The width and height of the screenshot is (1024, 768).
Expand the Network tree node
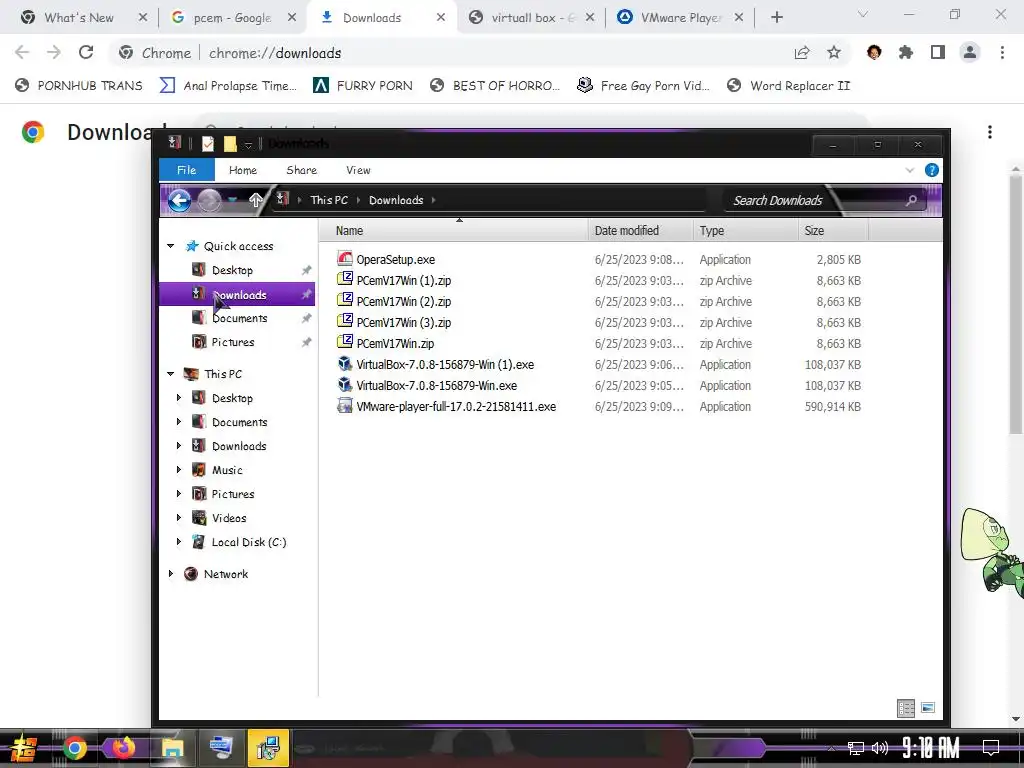point(170,574)
